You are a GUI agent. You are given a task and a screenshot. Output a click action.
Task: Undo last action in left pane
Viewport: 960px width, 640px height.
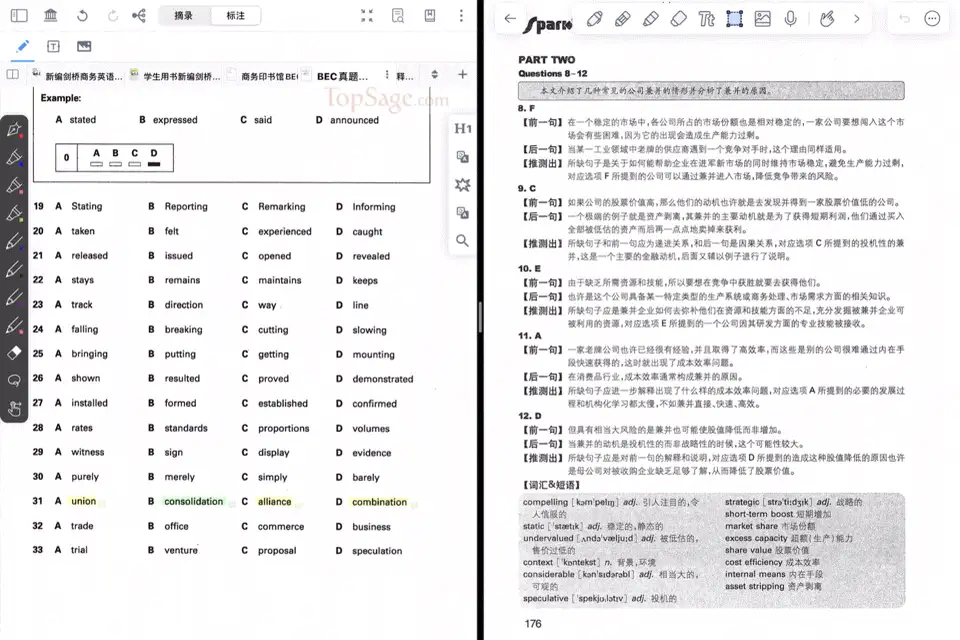click(82, 16)
